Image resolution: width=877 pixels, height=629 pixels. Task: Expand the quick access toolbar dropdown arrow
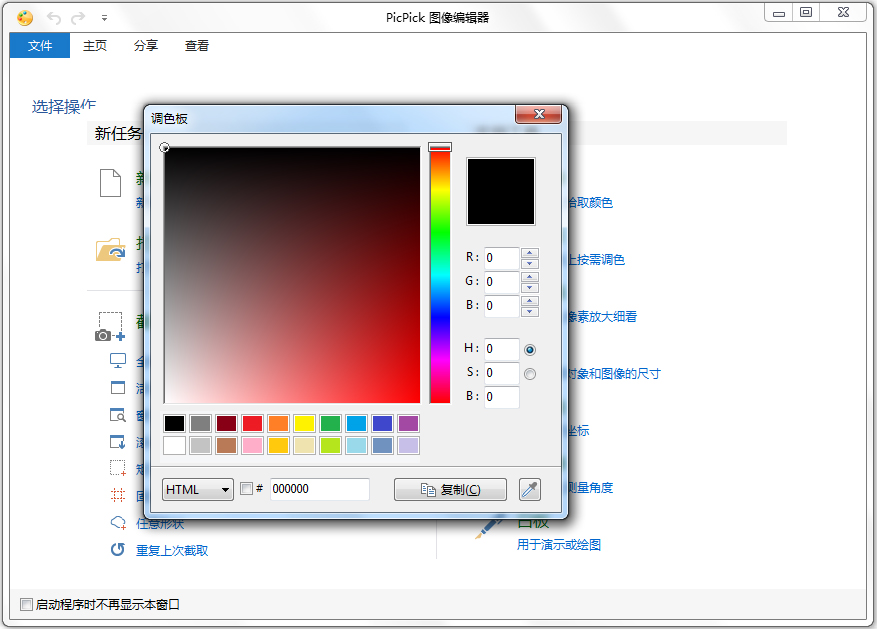pos(105,18)
